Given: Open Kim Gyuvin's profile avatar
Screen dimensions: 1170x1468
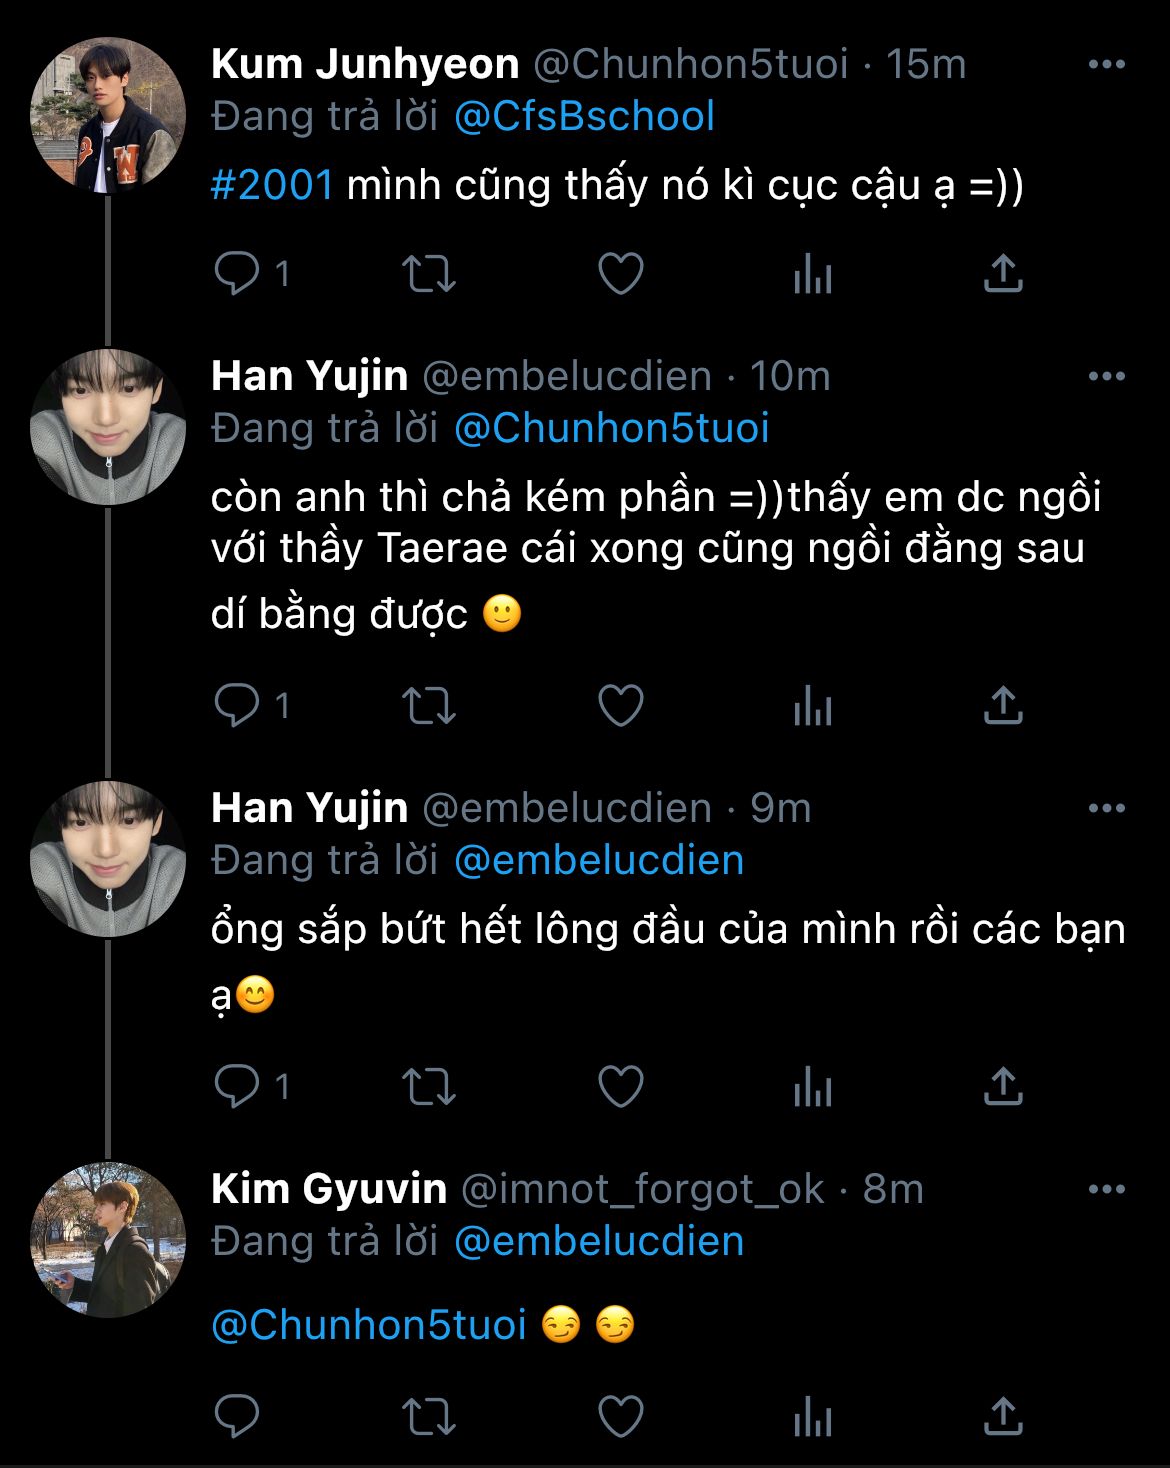Looking at the screenshot, I should click(x=108, y=1240).
